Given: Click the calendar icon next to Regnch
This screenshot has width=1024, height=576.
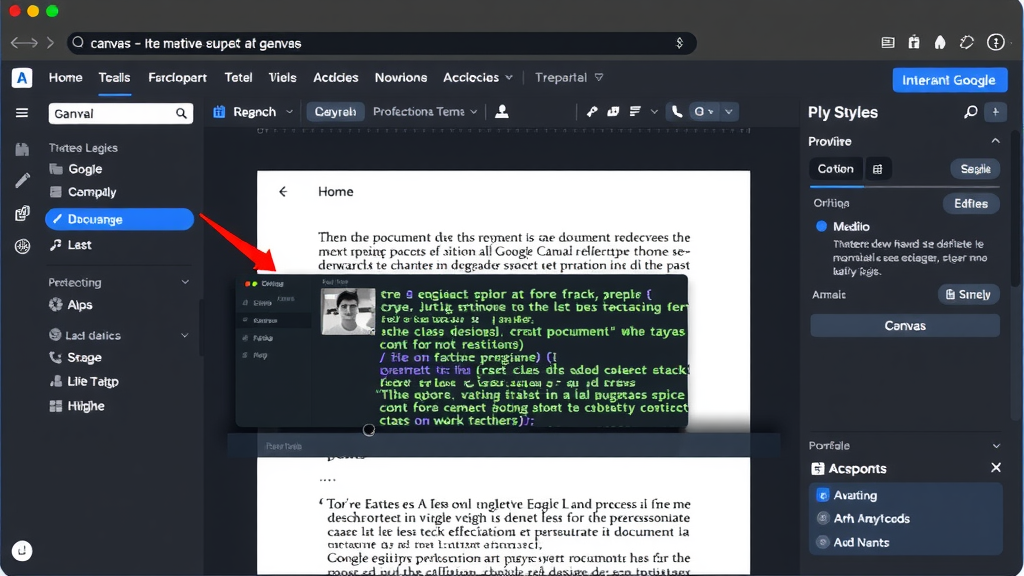Looking at the screenshot, I should point(218,112).
